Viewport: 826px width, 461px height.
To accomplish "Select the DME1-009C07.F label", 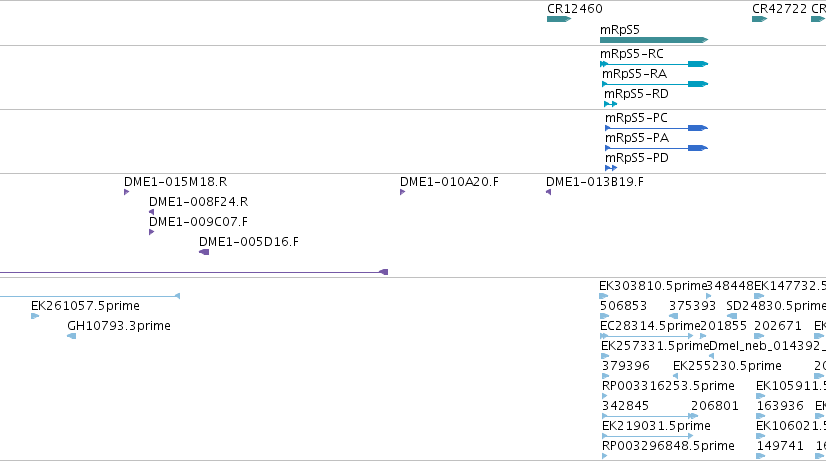I will [199, 222].
